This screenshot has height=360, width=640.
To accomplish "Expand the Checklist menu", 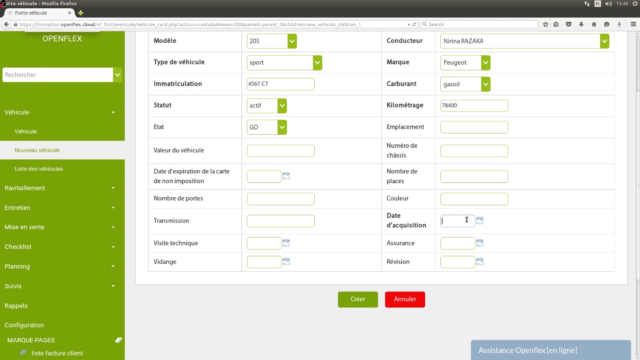I will pyautogui.click(x=62, y=247).
